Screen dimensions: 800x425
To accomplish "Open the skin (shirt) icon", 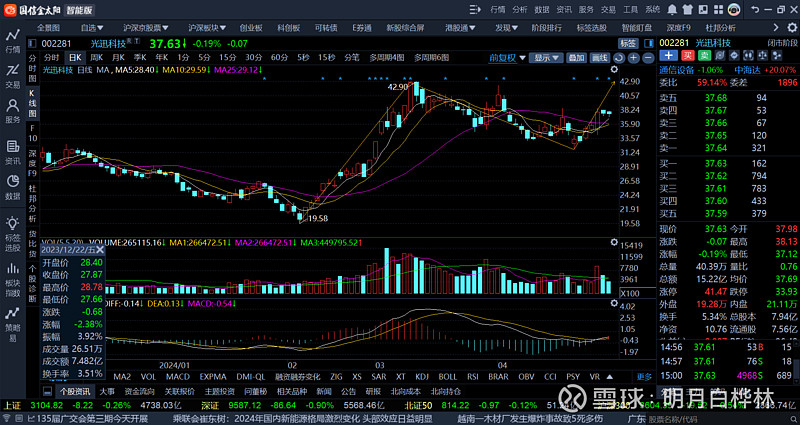I will pos(688,9).
